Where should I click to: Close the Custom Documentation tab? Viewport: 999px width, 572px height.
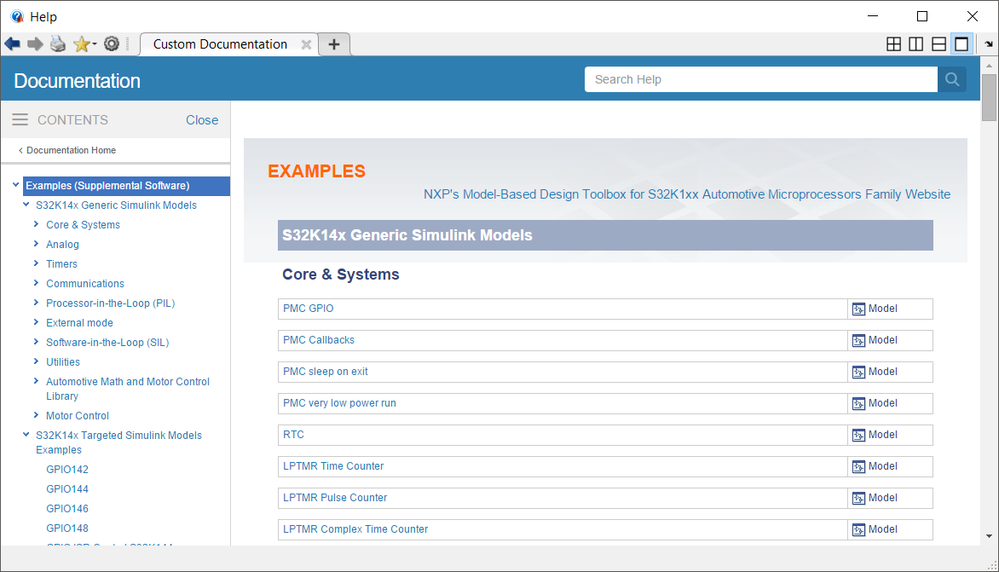(x=306, y=45)
